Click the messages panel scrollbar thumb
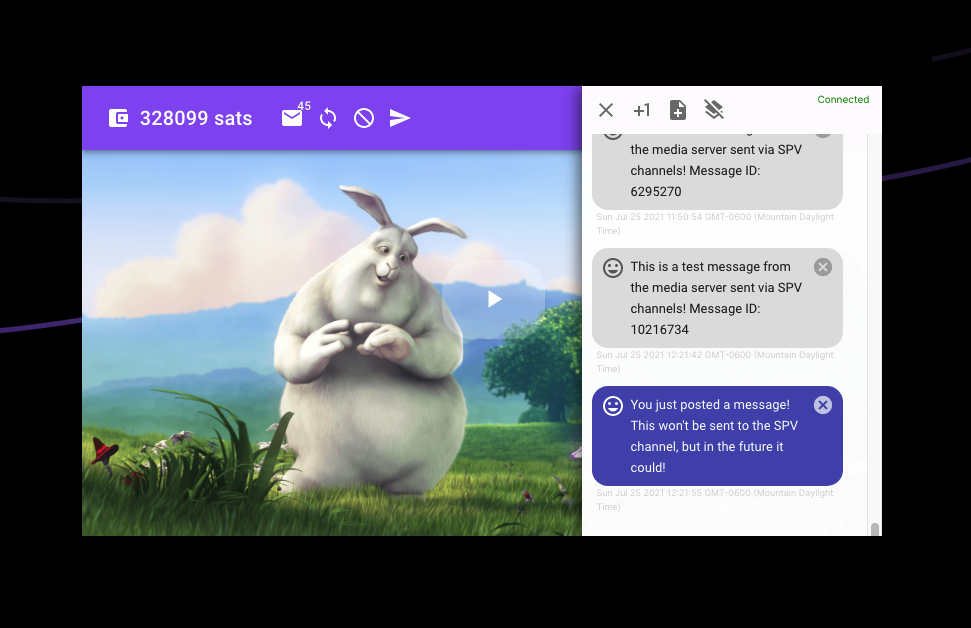The width and height of the screenshot is (971, 628). (x=875, y=530)
